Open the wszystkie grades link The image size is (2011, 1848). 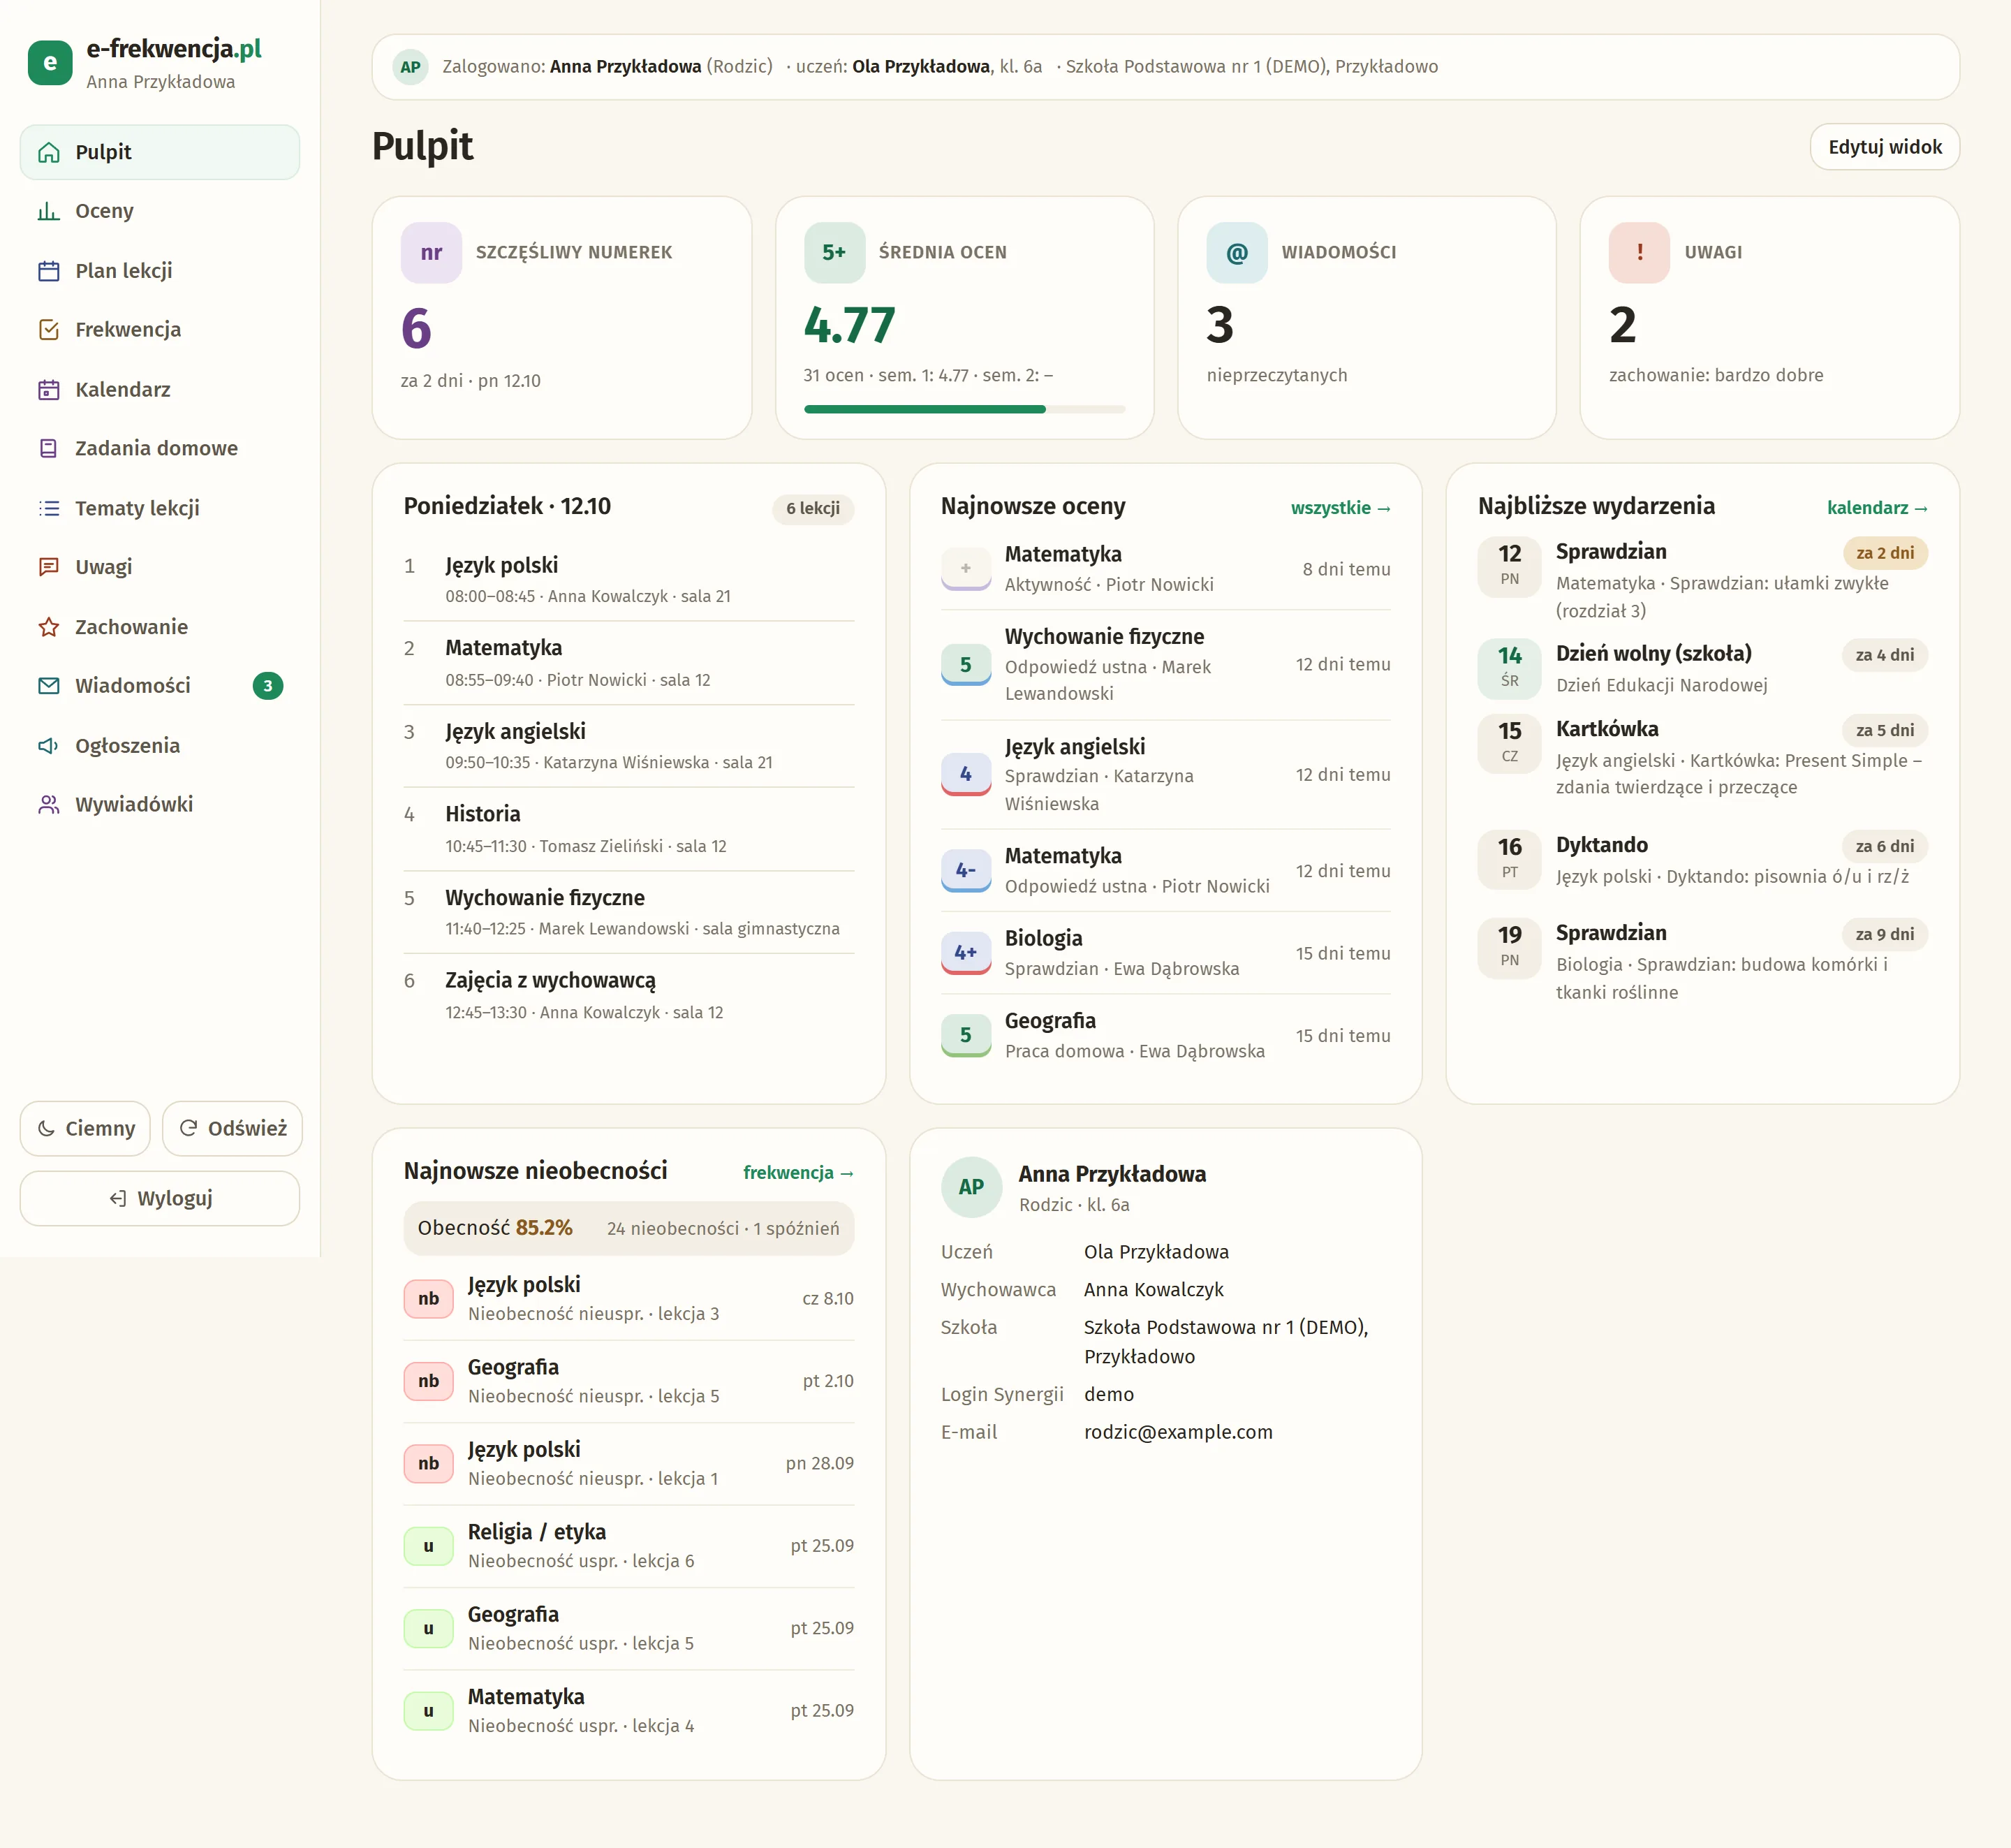click(1340, 508)
